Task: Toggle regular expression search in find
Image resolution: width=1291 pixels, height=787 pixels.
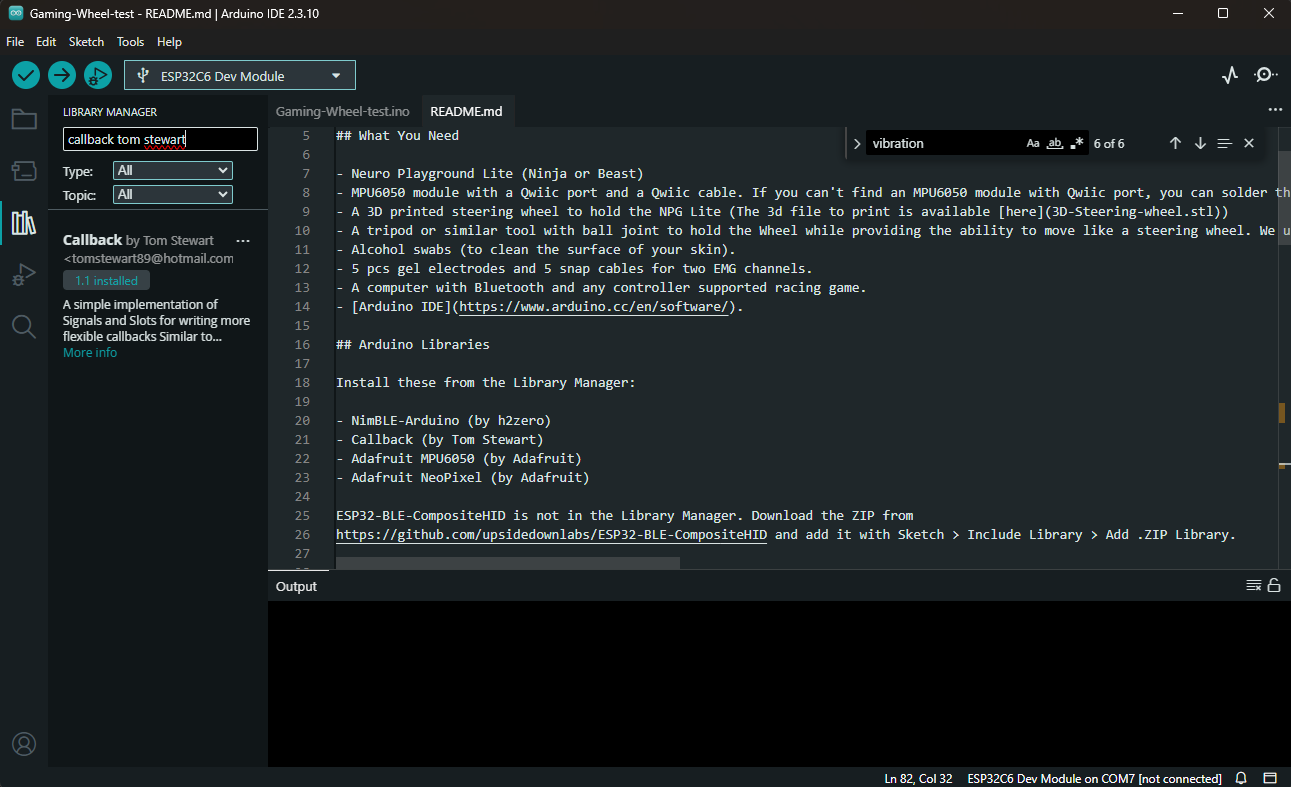Action: point(1077,143)
